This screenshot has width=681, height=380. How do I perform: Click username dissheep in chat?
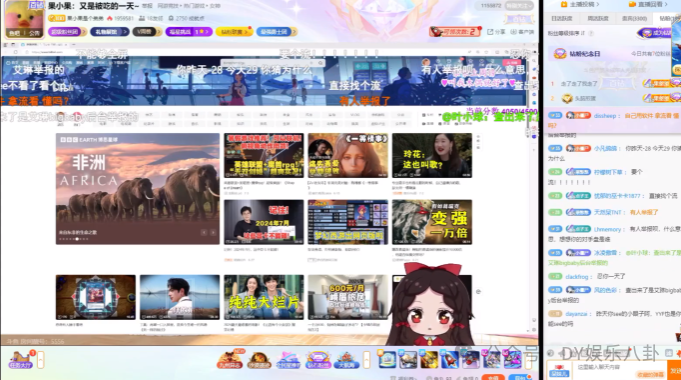[x=605, y=116]
